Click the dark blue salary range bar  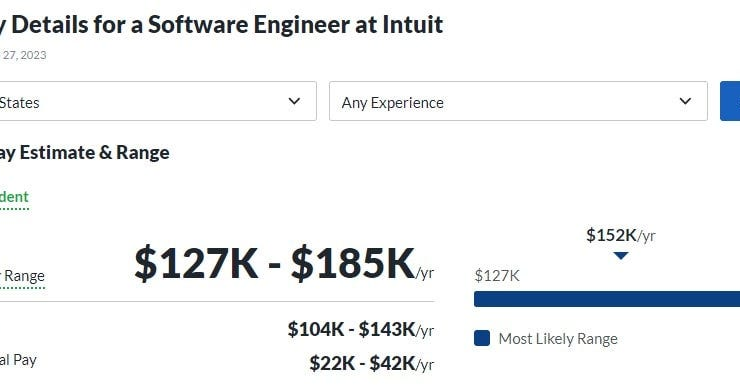(x=607, y=299)
